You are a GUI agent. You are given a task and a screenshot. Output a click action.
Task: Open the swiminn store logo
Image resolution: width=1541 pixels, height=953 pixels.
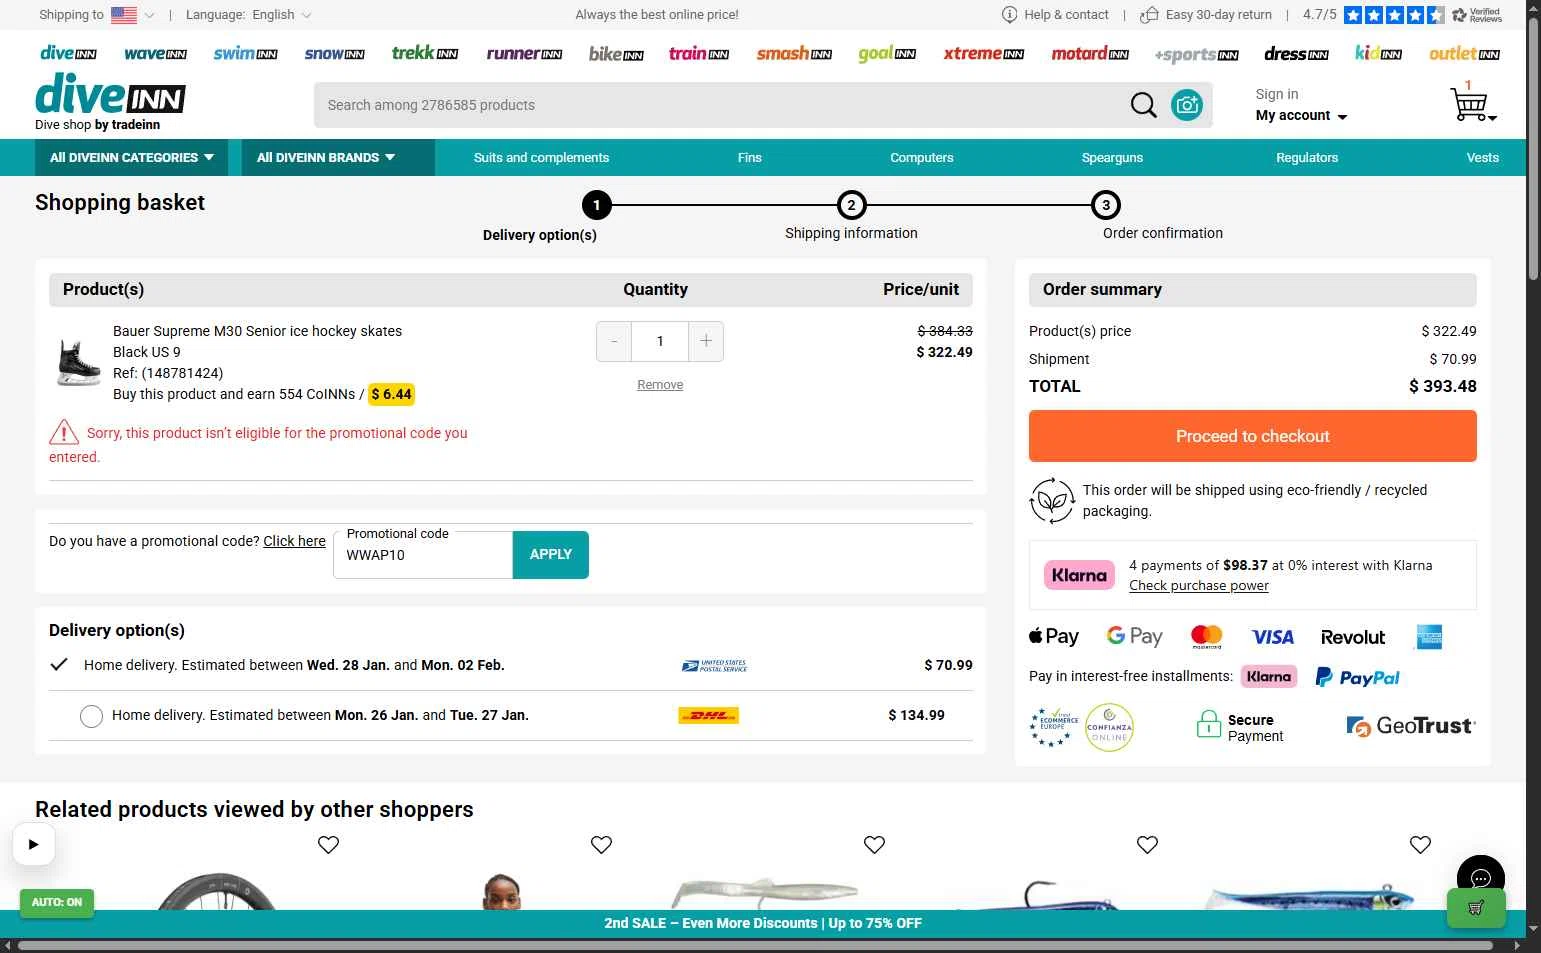pos(245,54)
